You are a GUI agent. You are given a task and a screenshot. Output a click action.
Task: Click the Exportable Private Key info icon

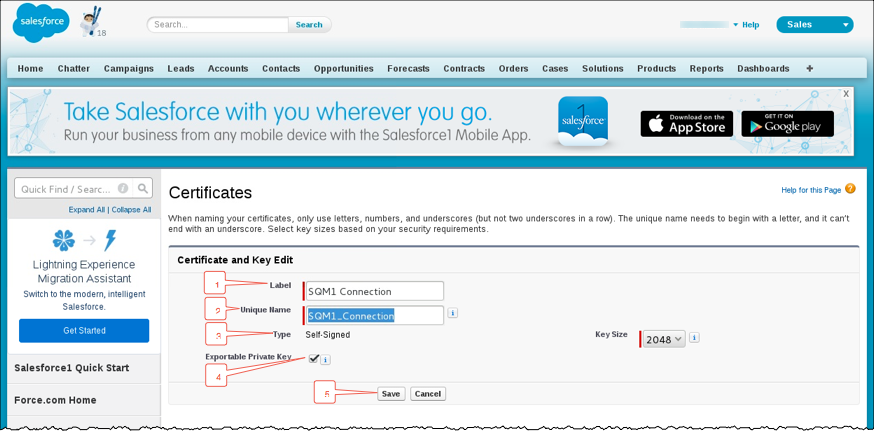326,360
